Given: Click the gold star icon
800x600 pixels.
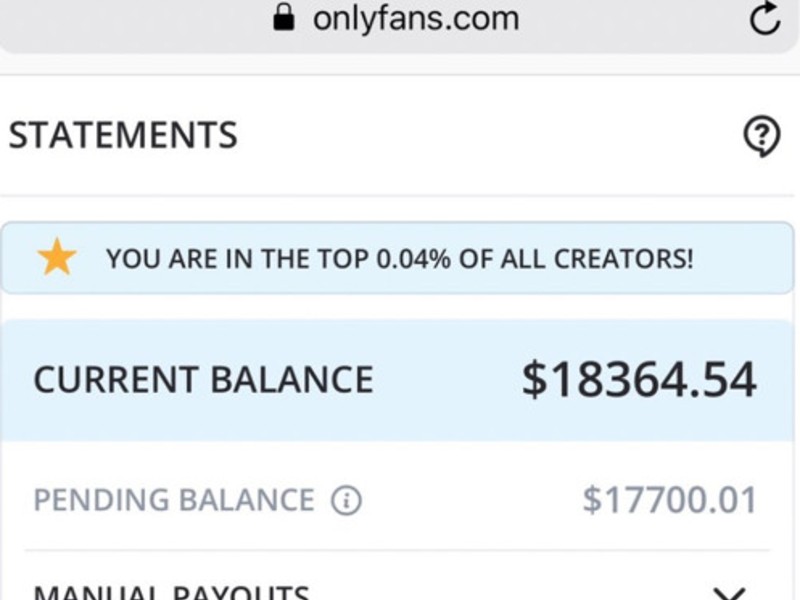Looking at the screenshot, I should point(57,257).
